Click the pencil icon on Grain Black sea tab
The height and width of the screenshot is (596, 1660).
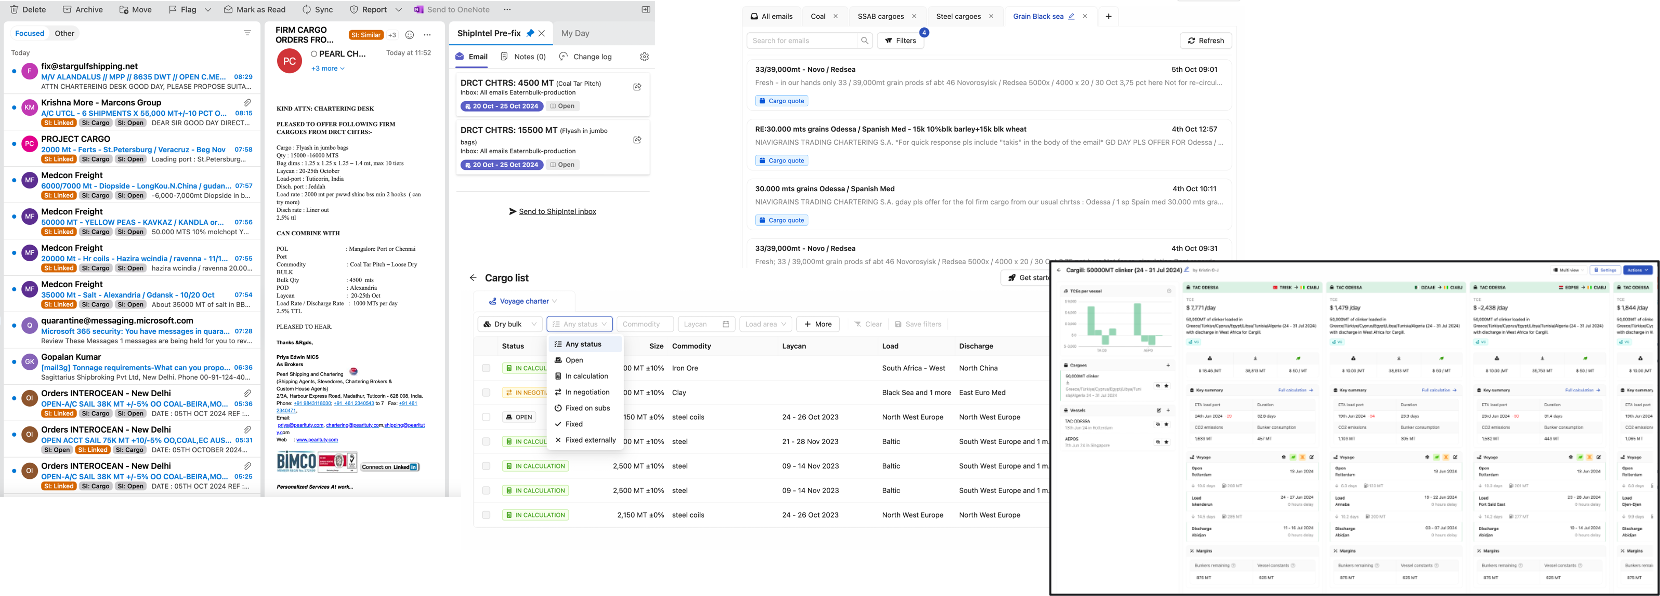click(1072, 16)
